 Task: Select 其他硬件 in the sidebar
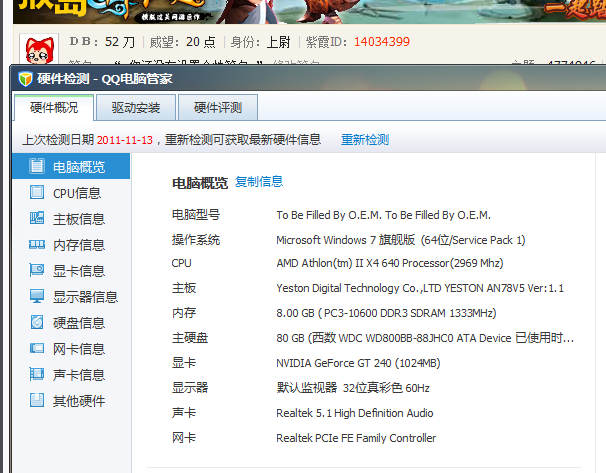click(71, 401)
